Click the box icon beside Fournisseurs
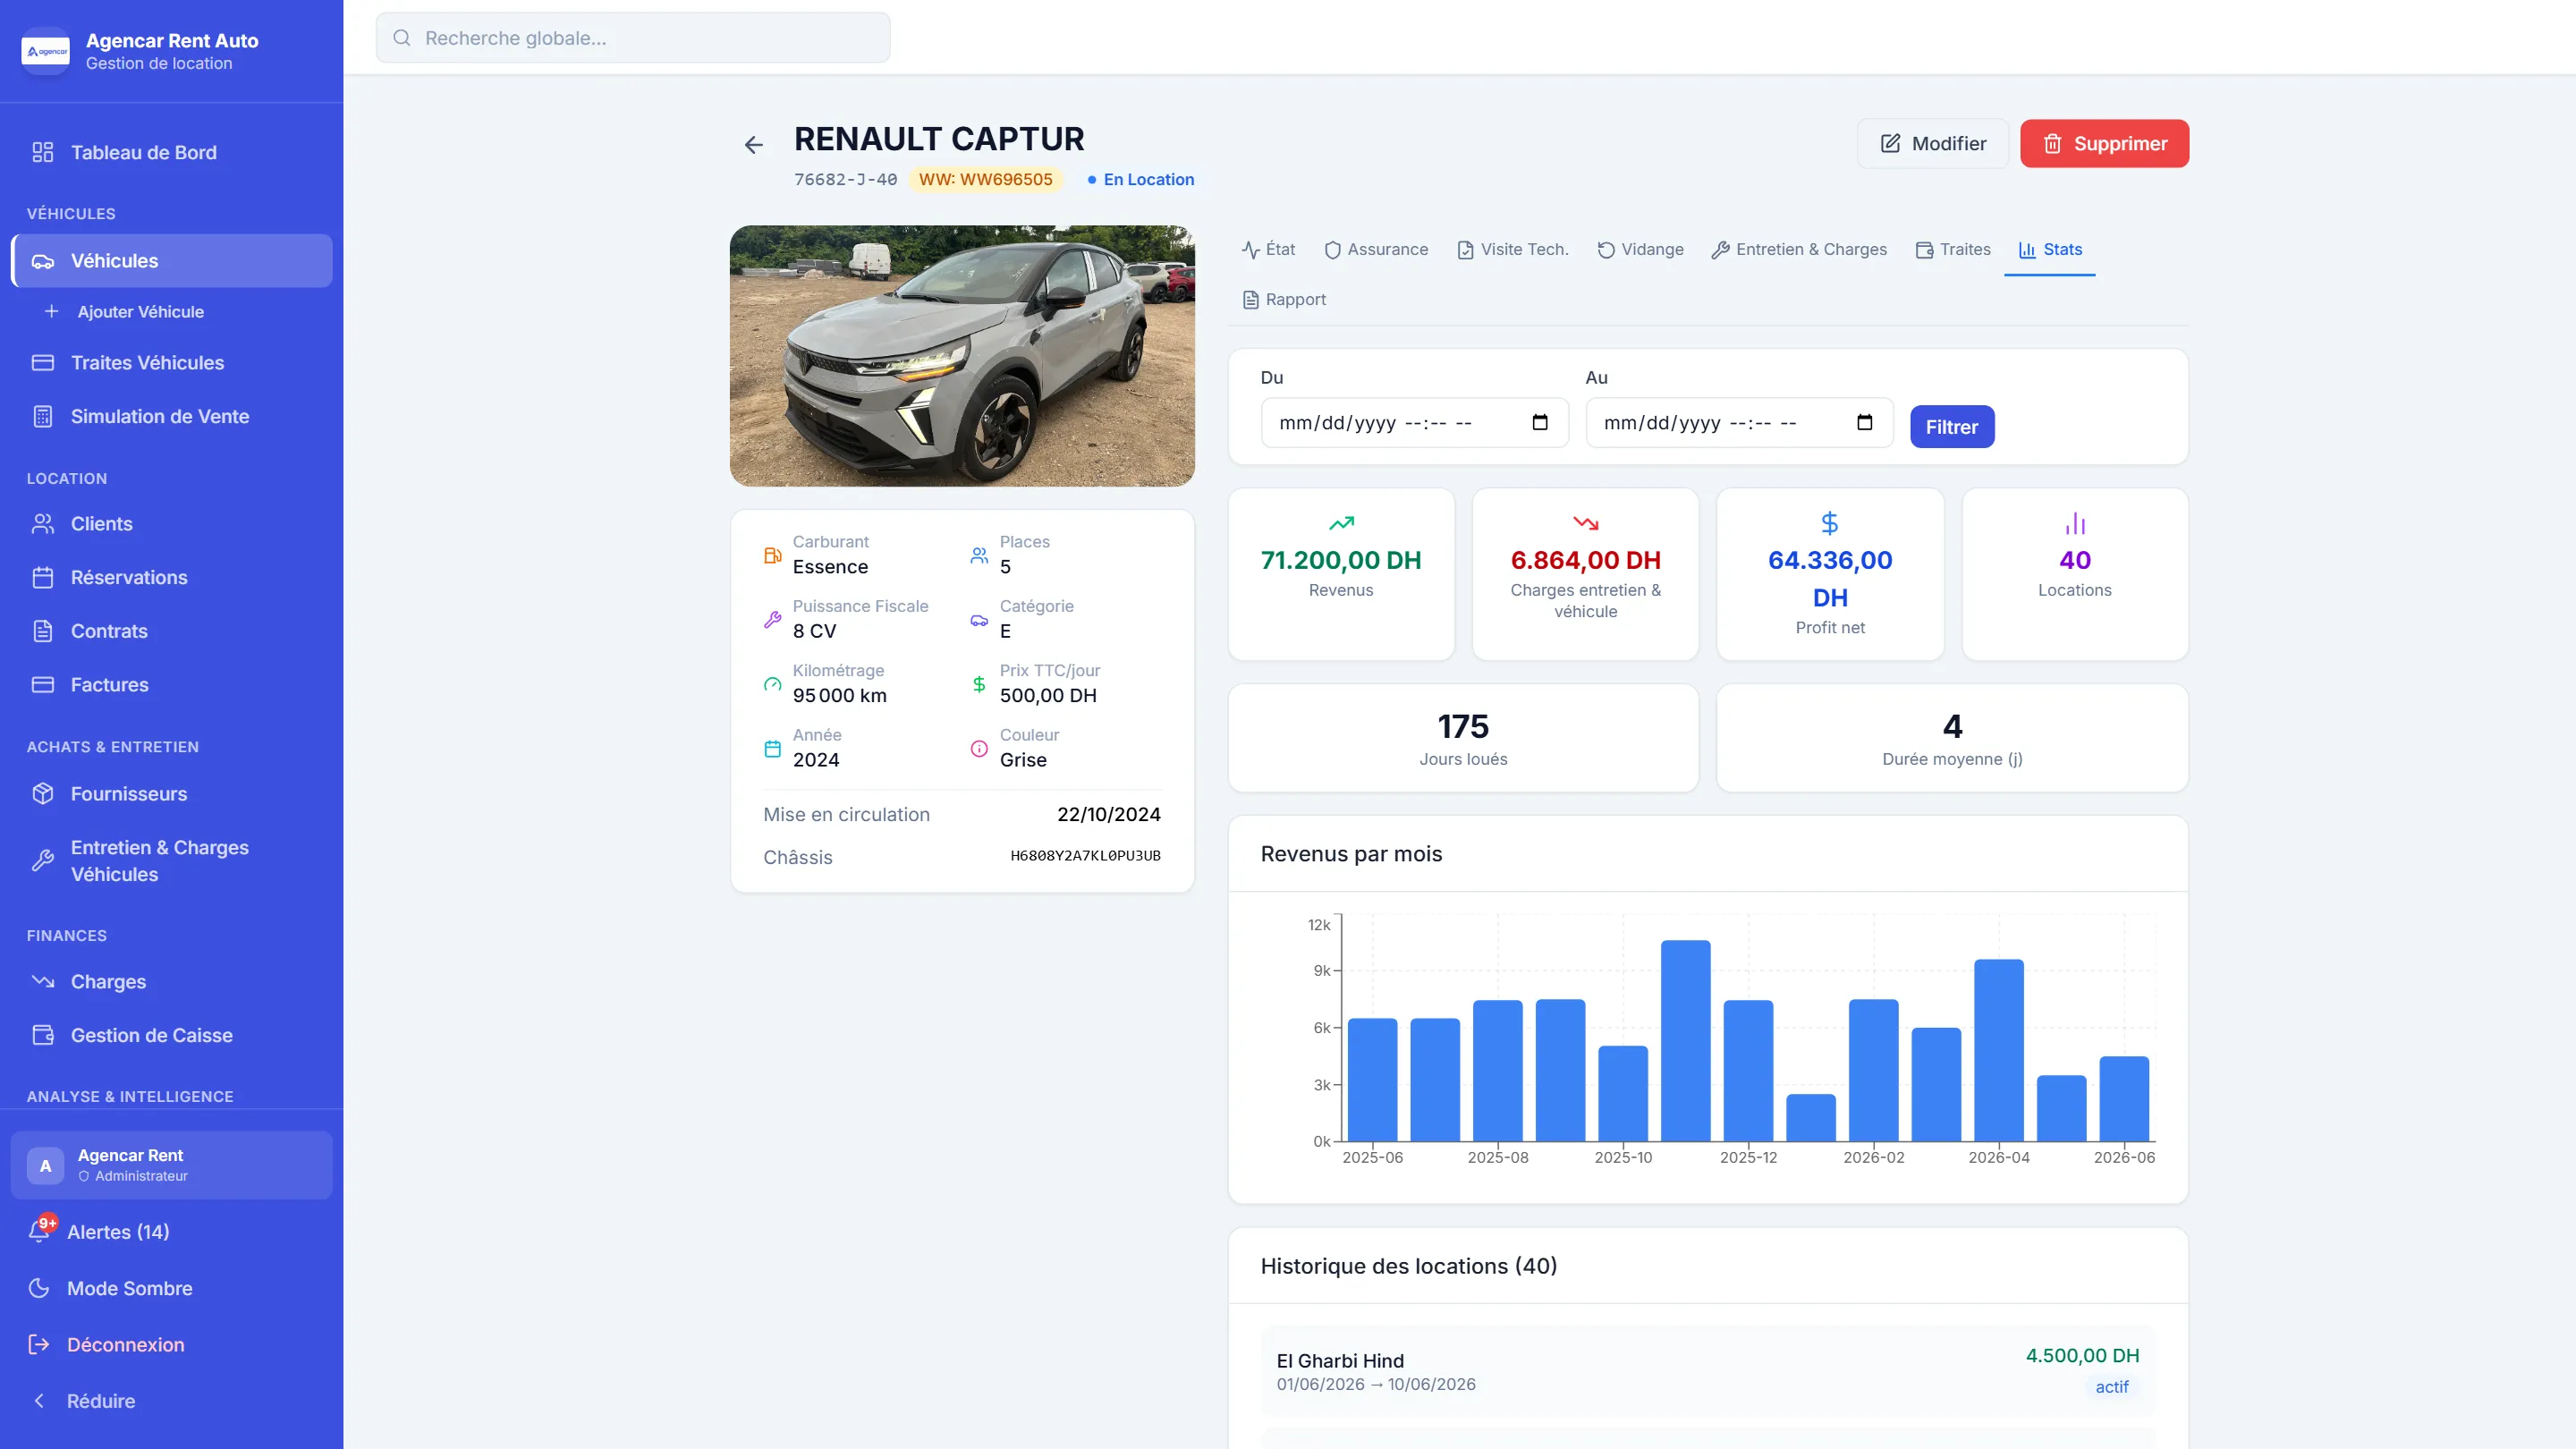Viewport: 2576px width, 1449px height. (42, 793)
